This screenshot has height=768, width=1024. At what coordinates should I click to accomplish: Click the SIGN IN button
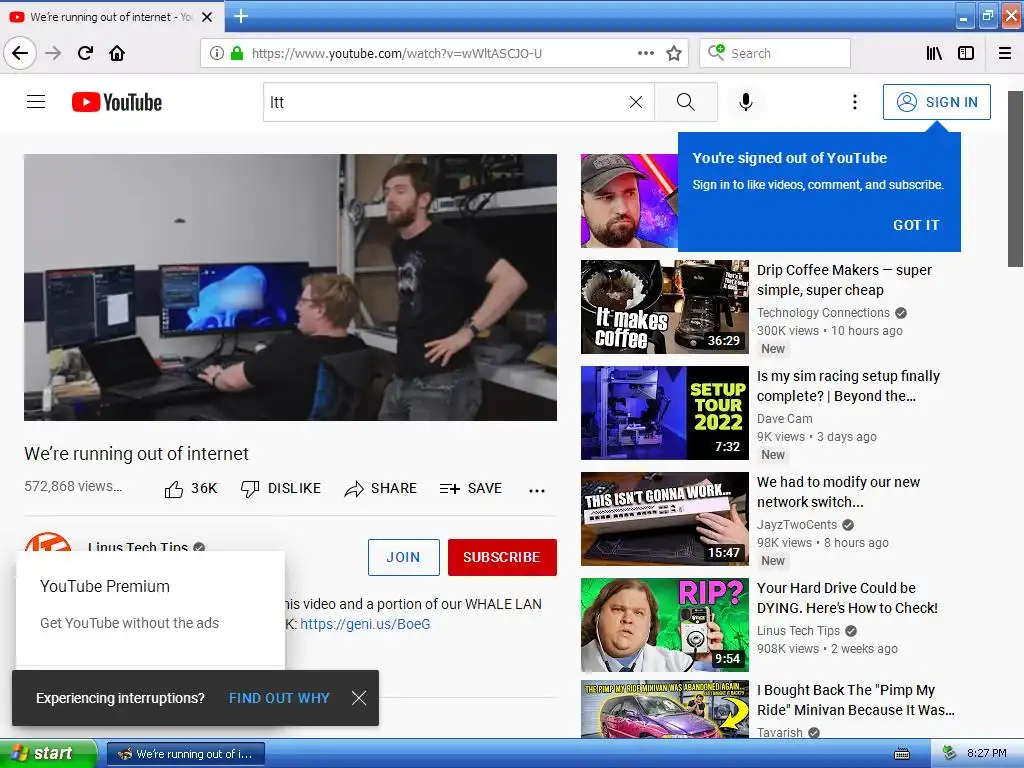pyautogui.click(x=936, y=102)
